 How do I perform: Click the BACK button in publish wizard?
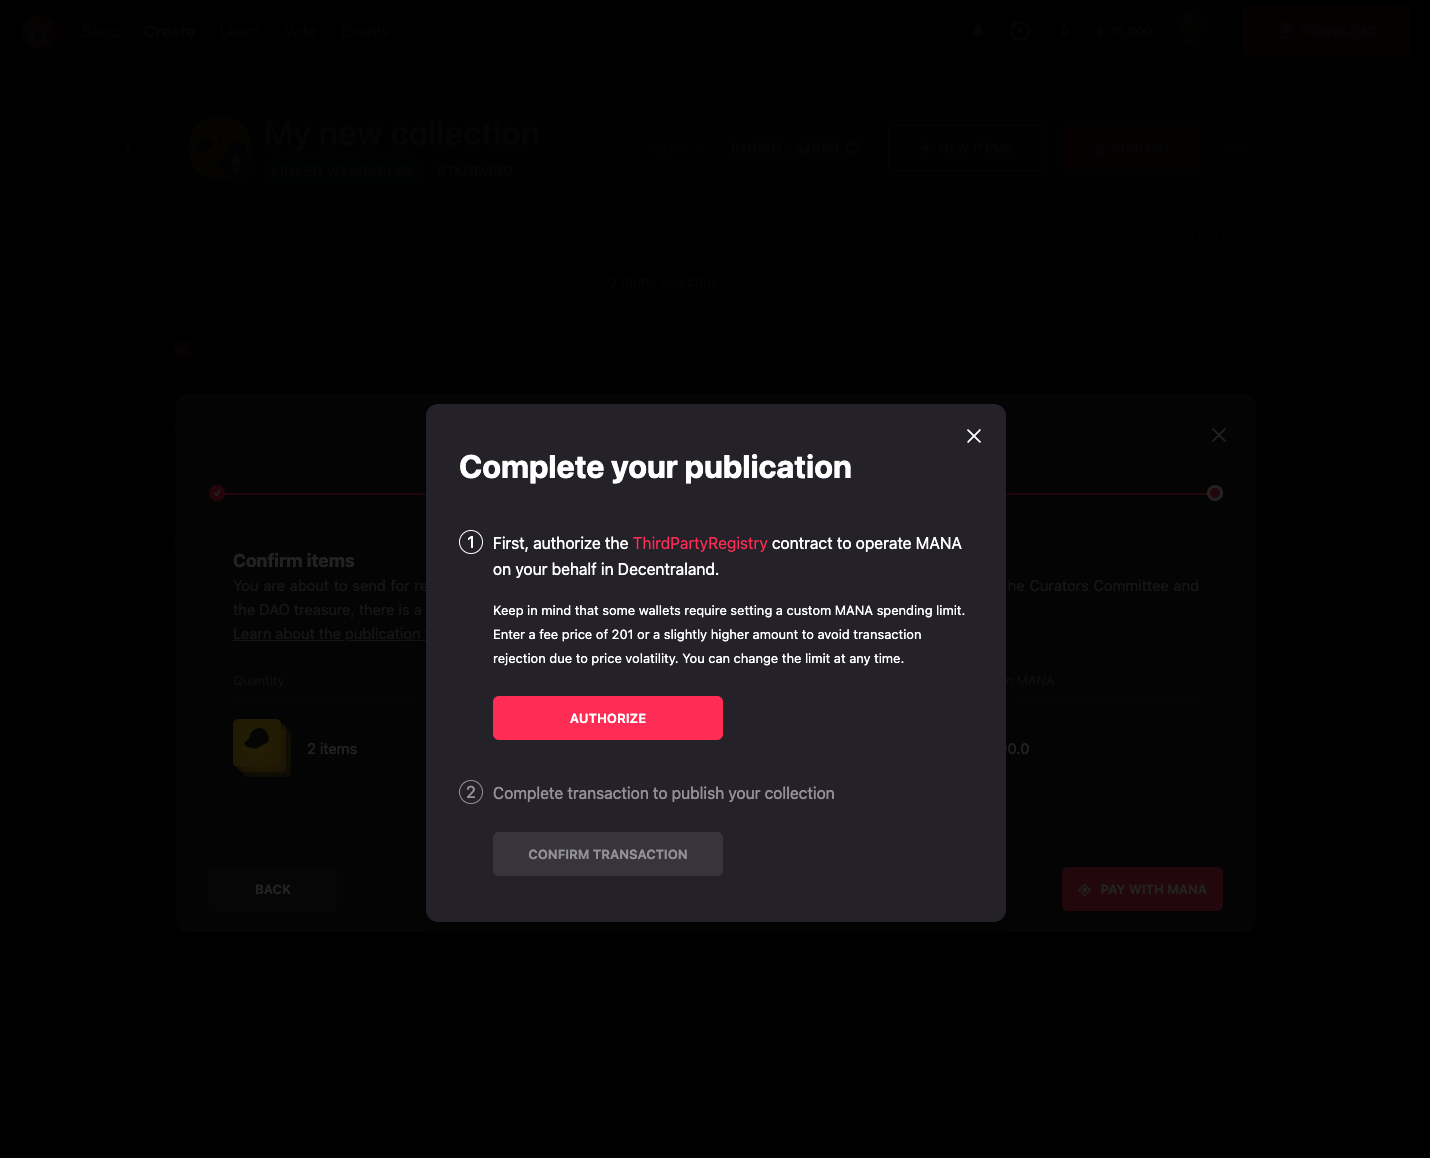tap(273, 889)
